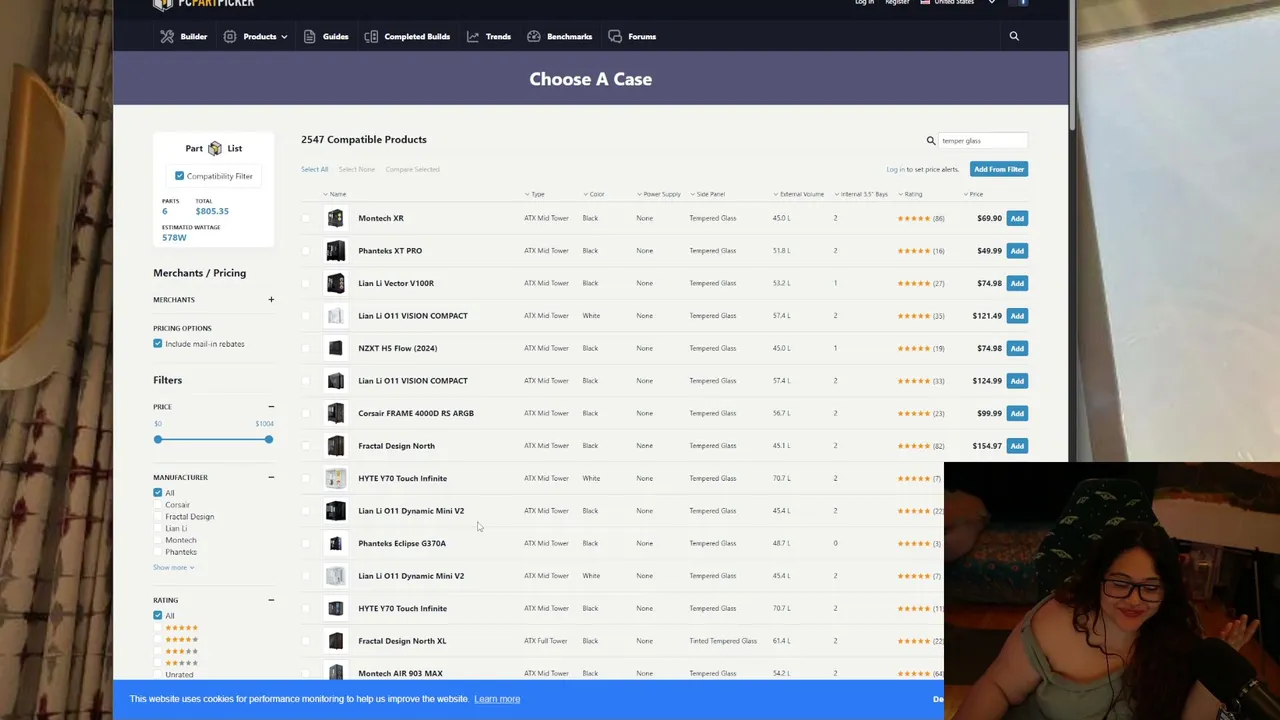Image resolution: width=1280 pixels, height=720 pixels.
Task: Check the Montech manufacturer filter
Action: point(157,540)
